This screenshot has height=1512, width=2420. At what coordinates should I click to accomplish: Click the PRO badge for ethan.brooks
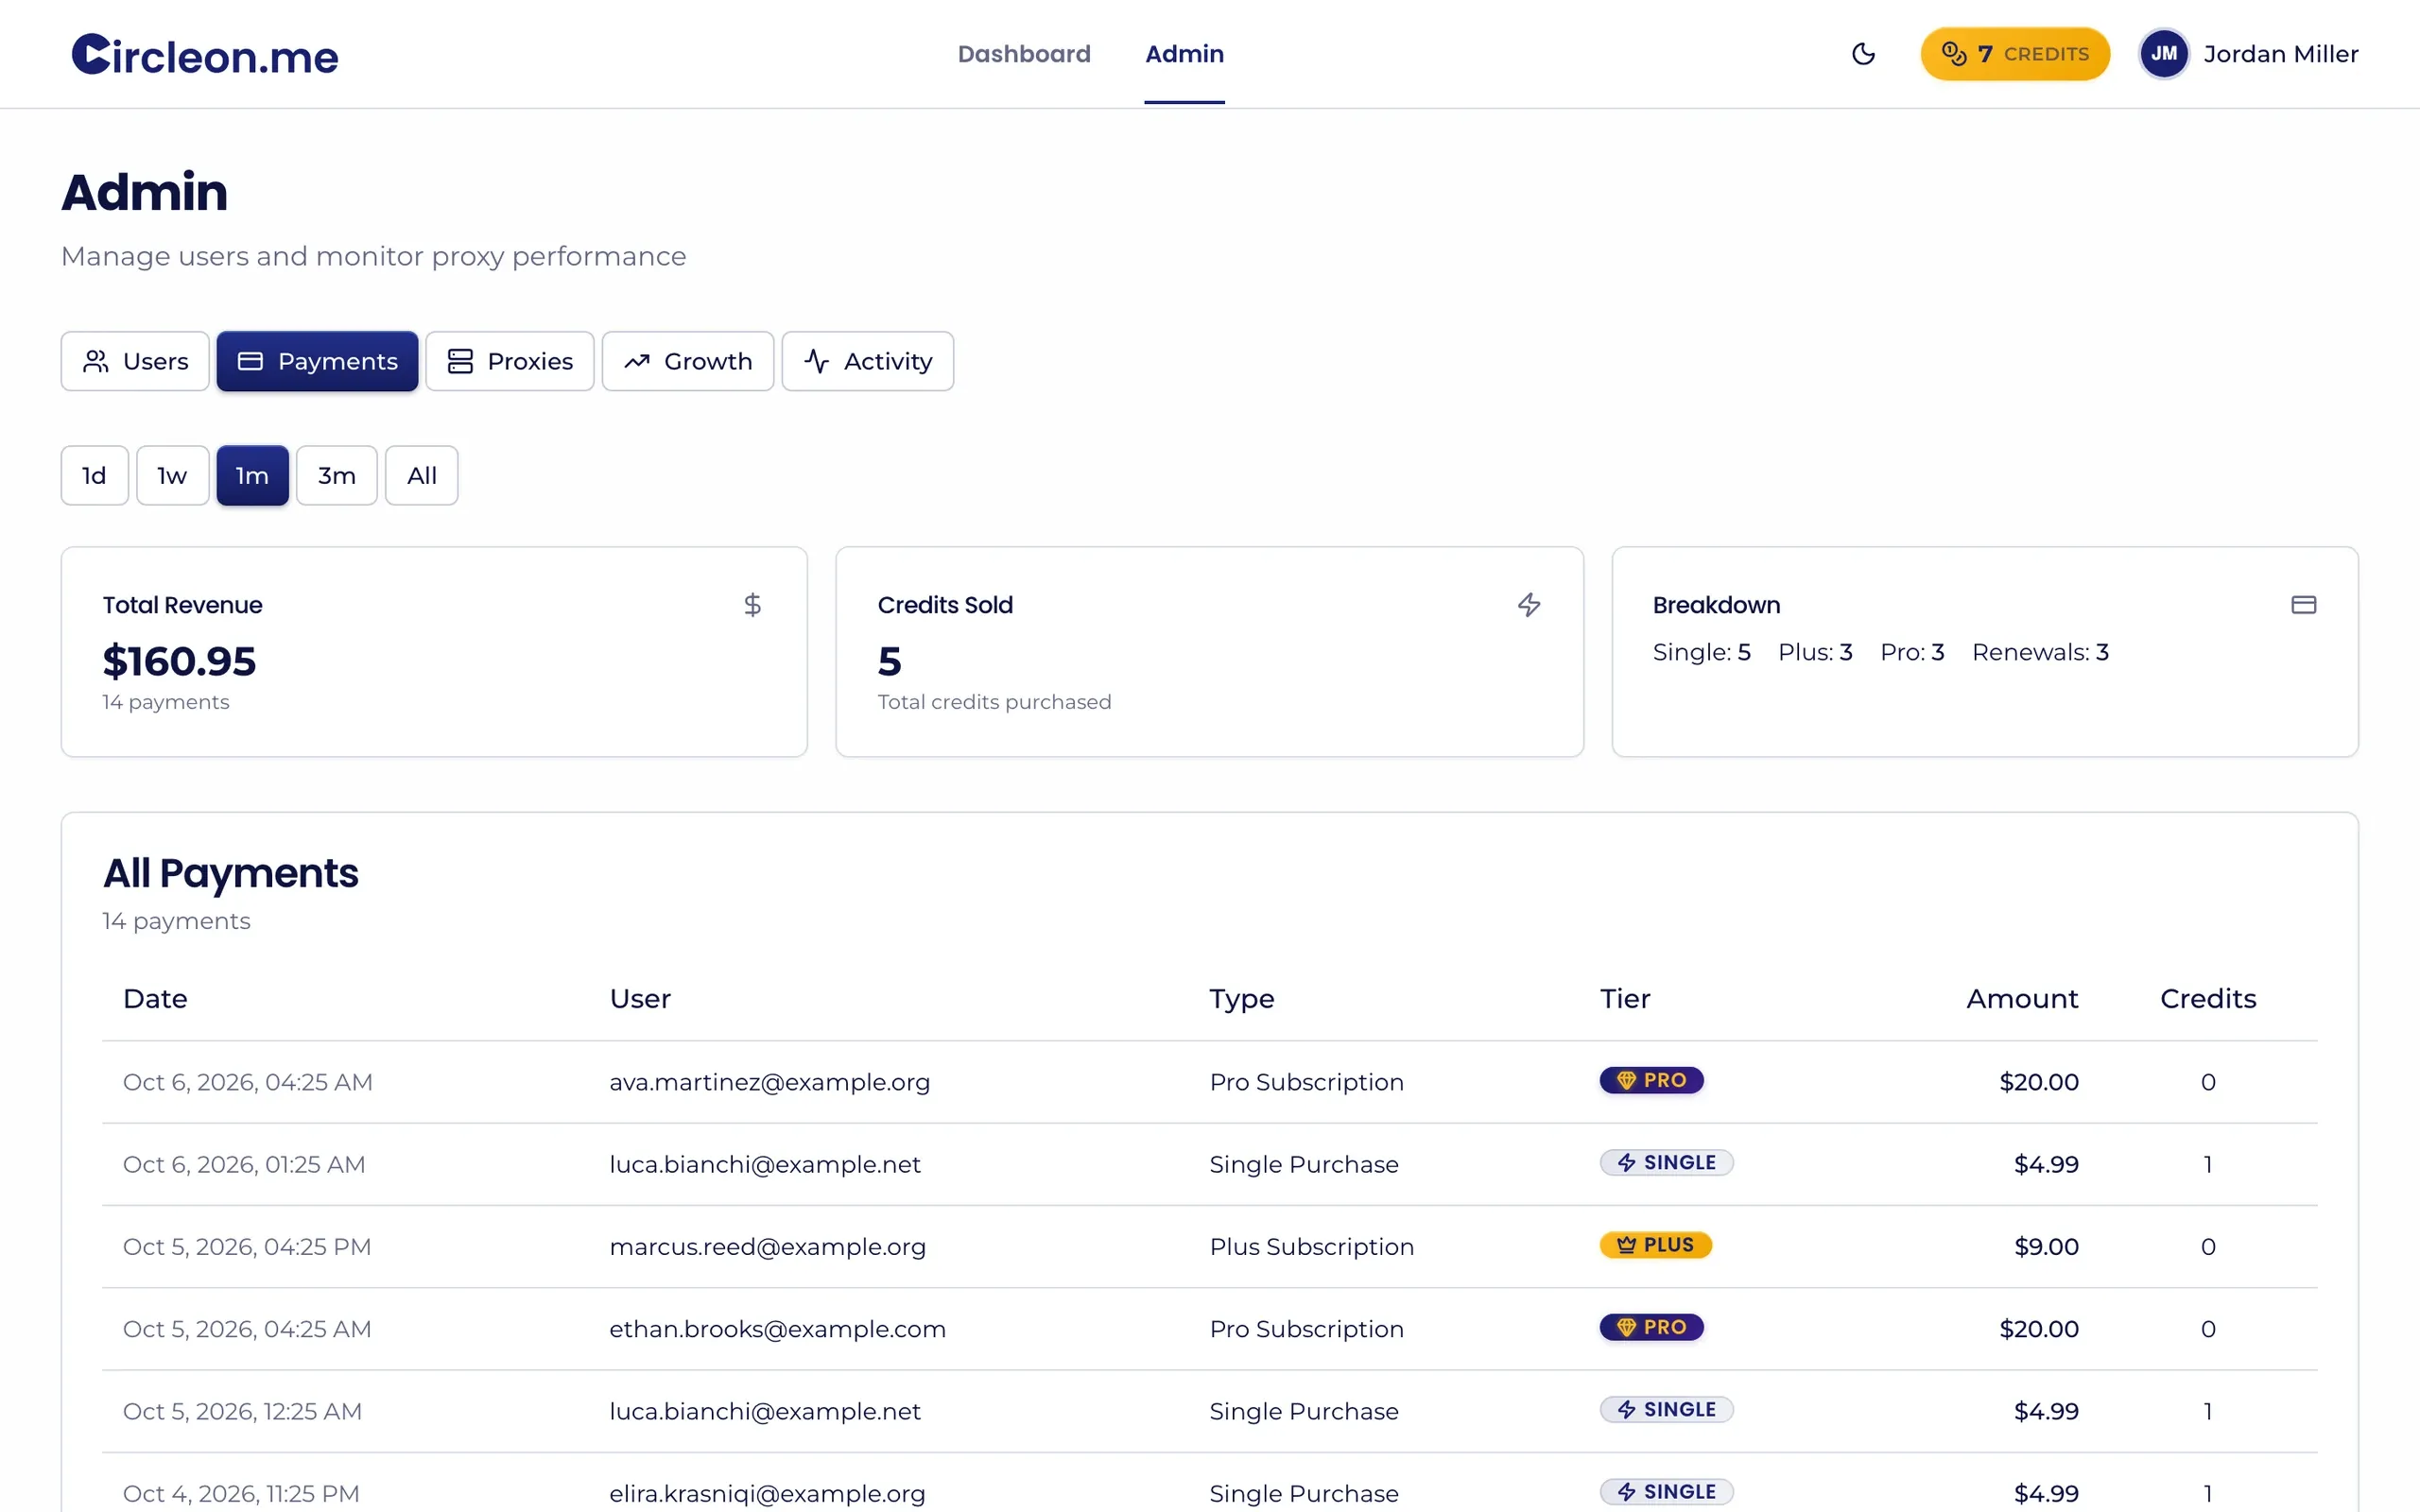[x=1652, y=1328]
